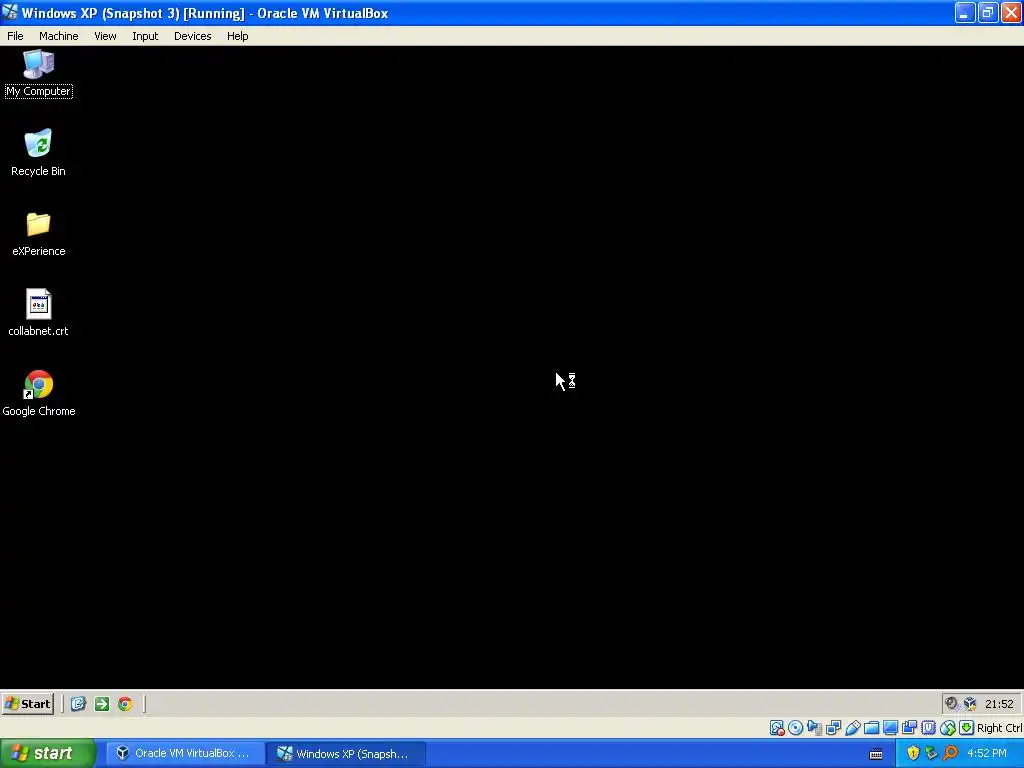Click the VirtualBox Guest Additions tray icon
The image size is (1024, 768).
(970, 703)
